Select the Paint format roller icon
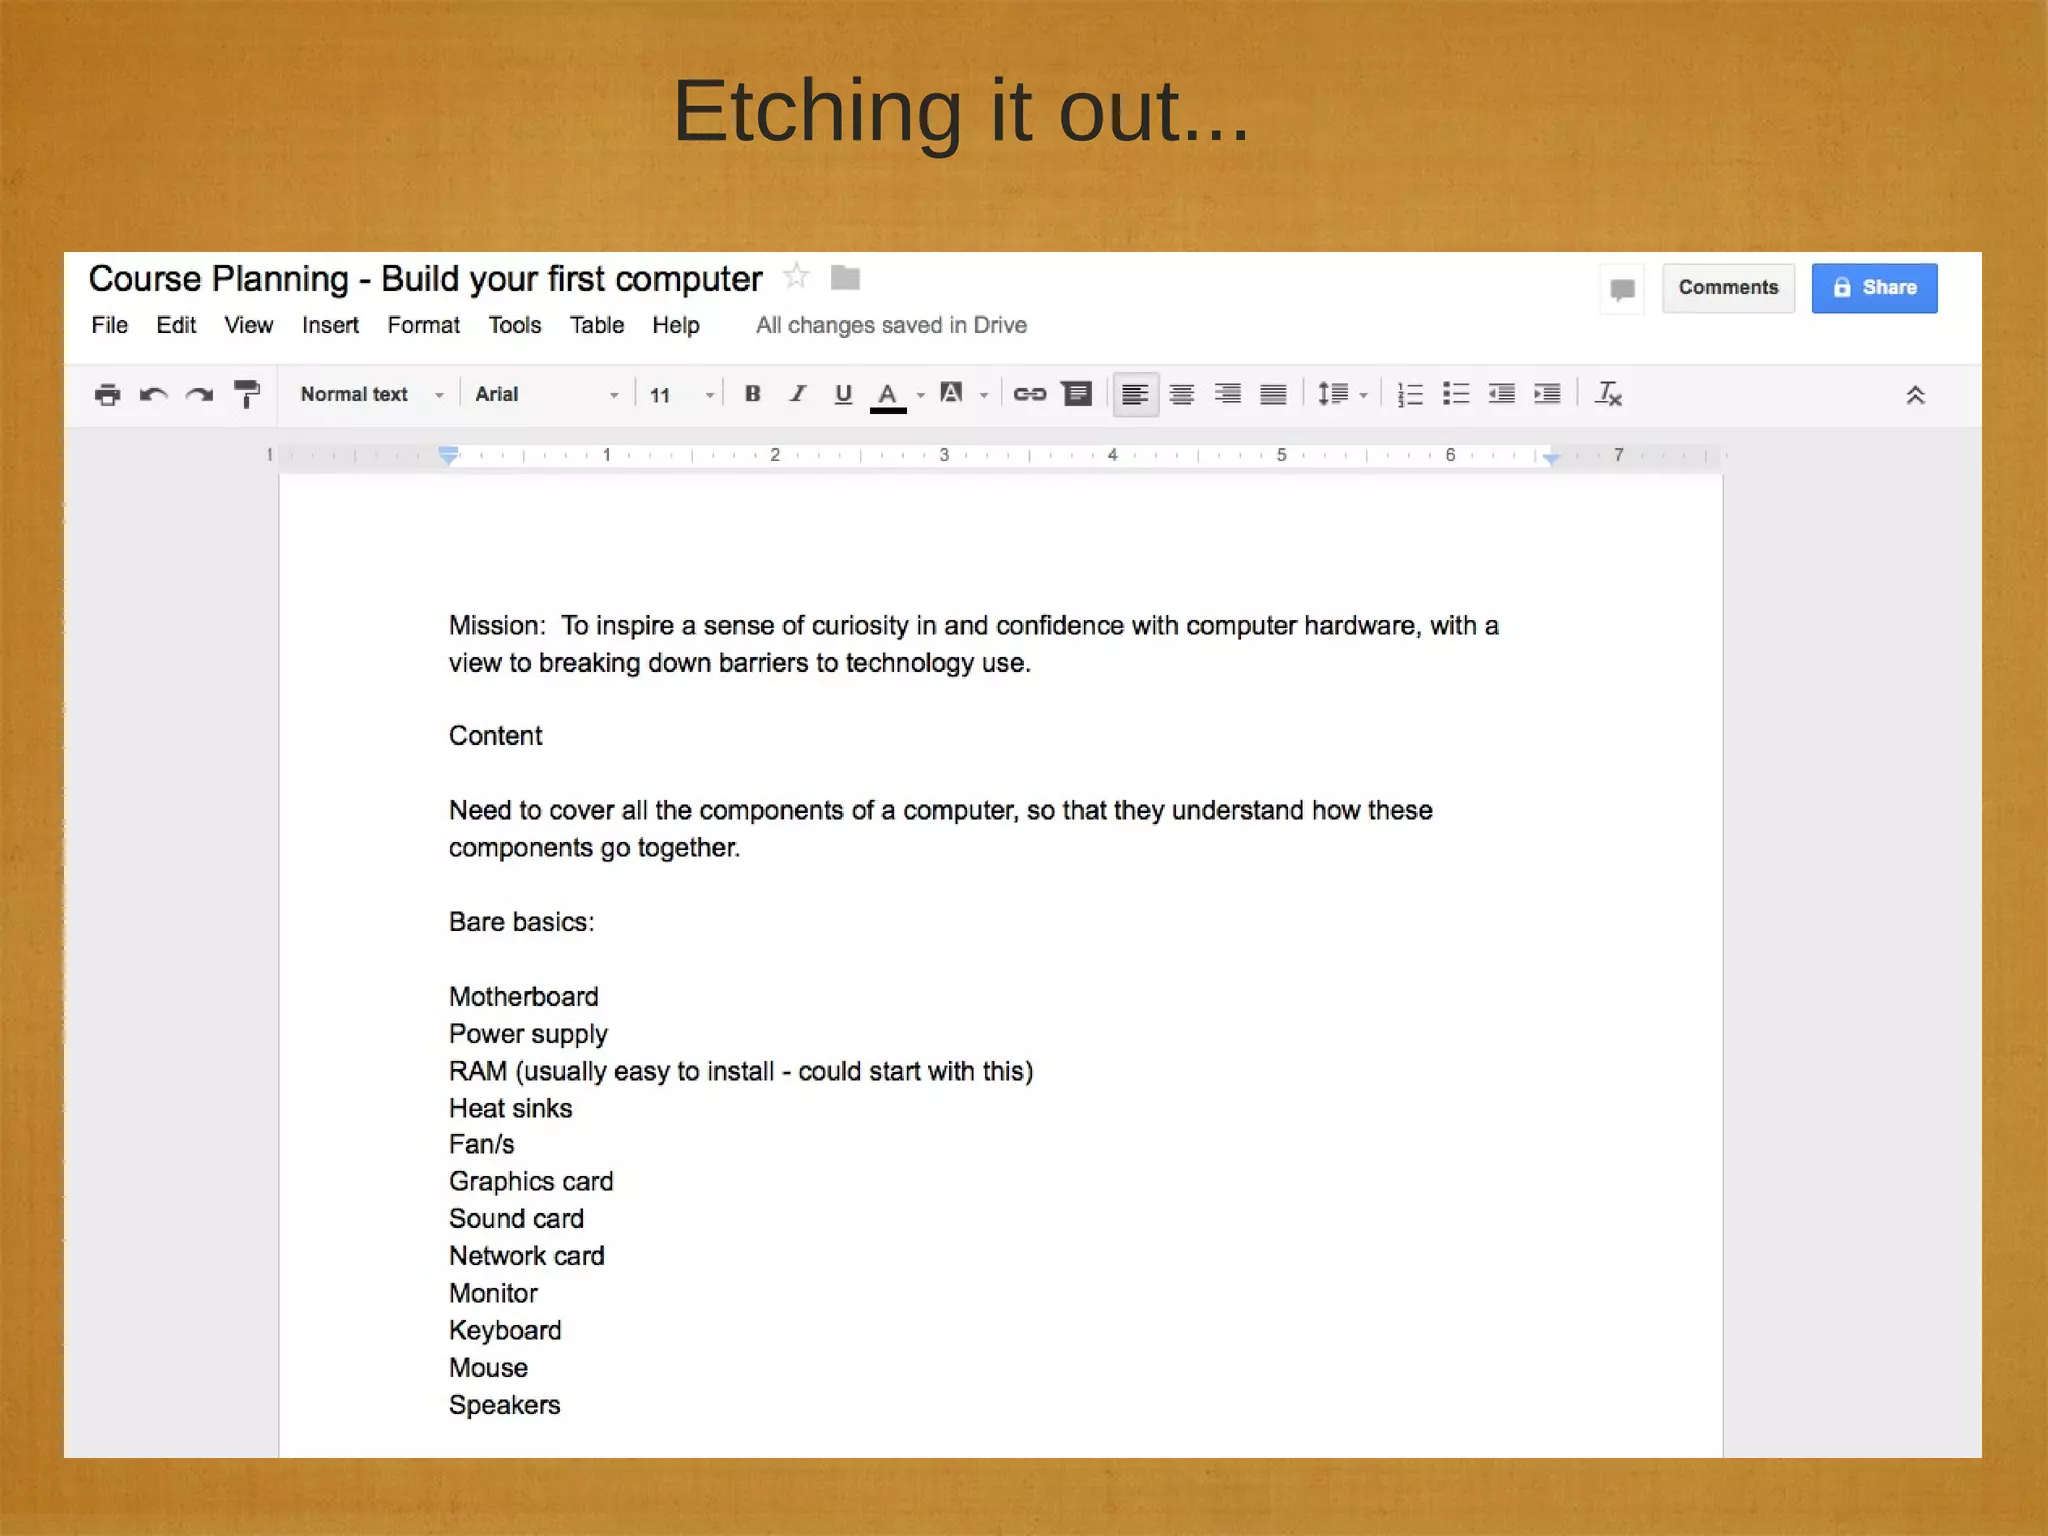 tap(246, 394)
